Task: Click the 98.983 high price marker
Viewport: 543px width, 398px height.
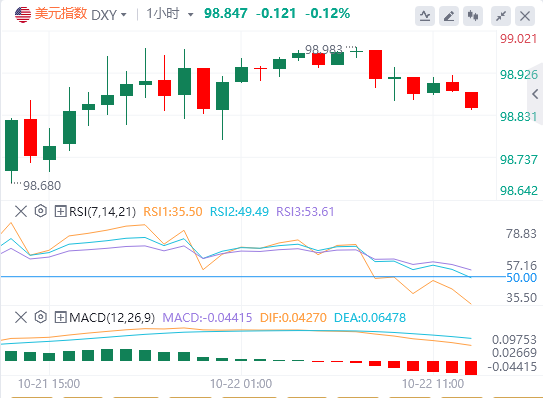Action: coord(324,50)
